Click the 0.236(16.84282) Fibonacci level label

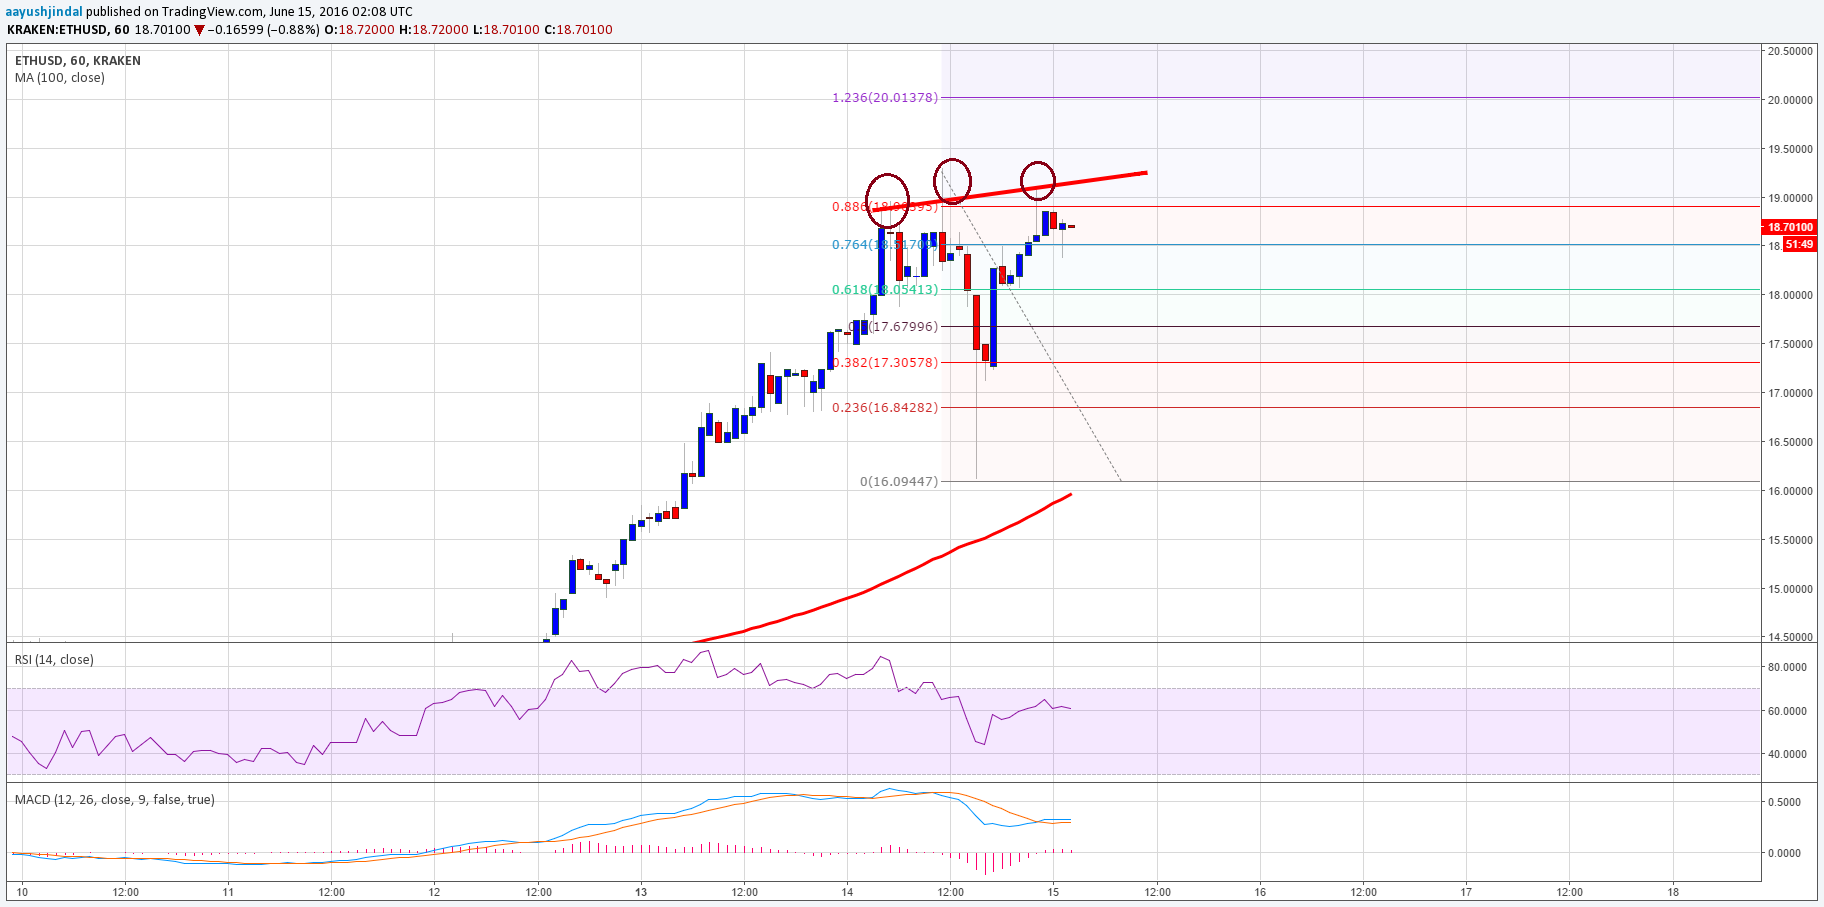tap(886, 408)
